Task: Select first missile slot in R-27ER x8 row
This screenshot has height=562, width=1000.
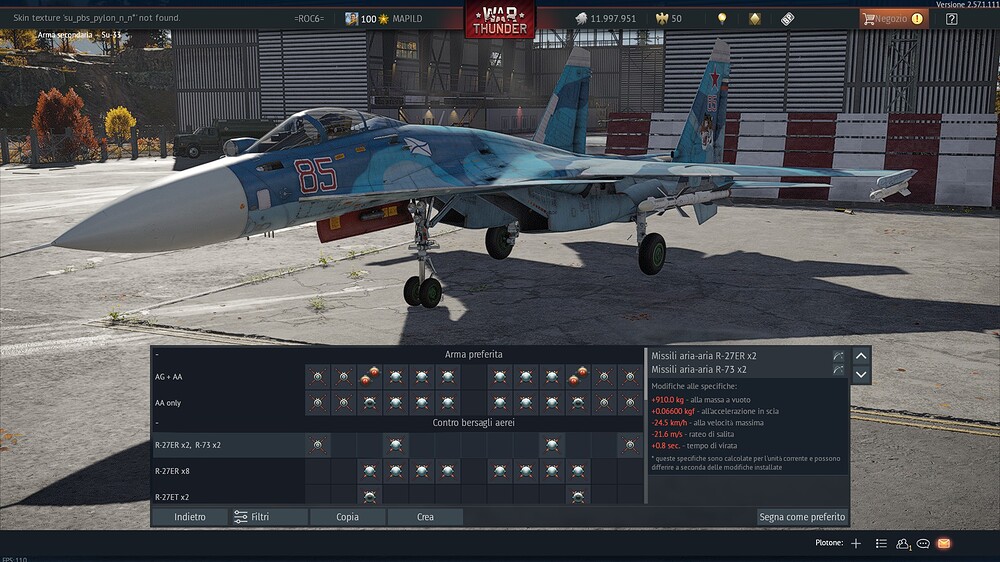Action: coord(369,471)
